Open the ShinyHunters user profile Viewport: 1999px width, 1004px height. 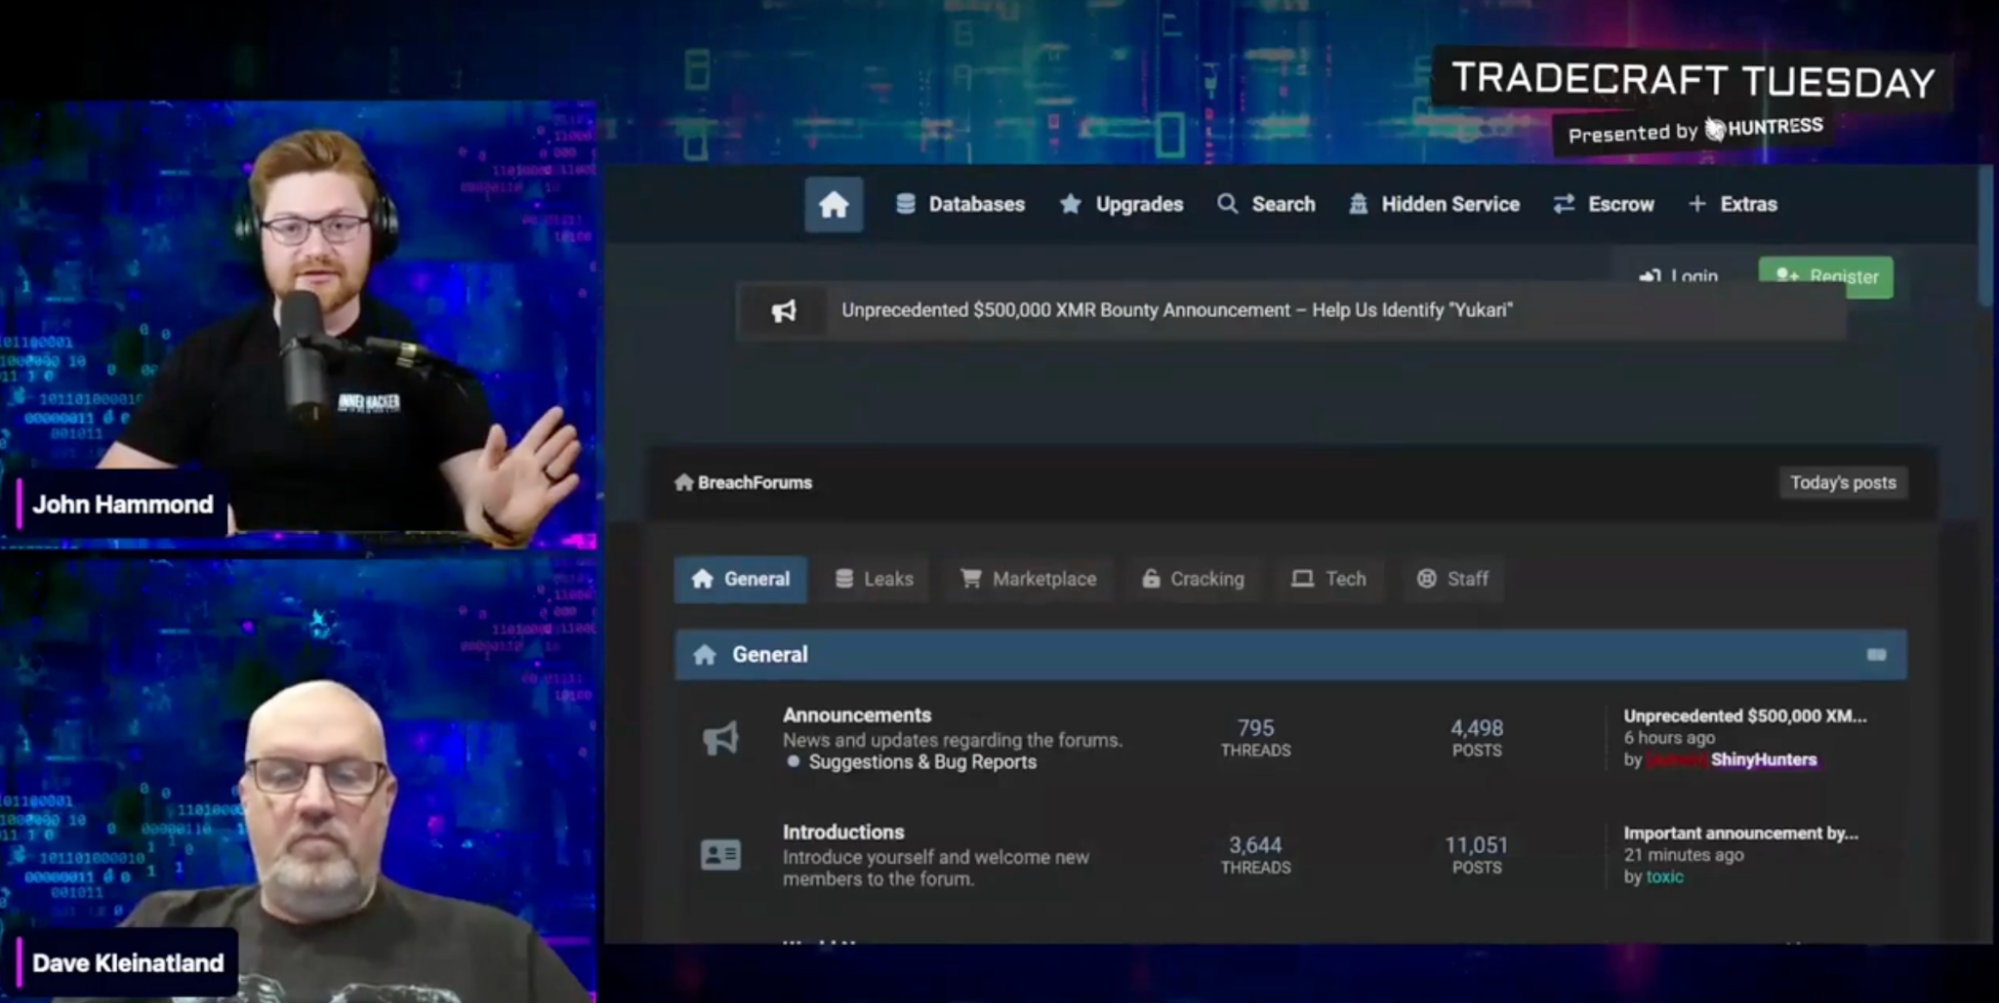[x=1763, y=761]
